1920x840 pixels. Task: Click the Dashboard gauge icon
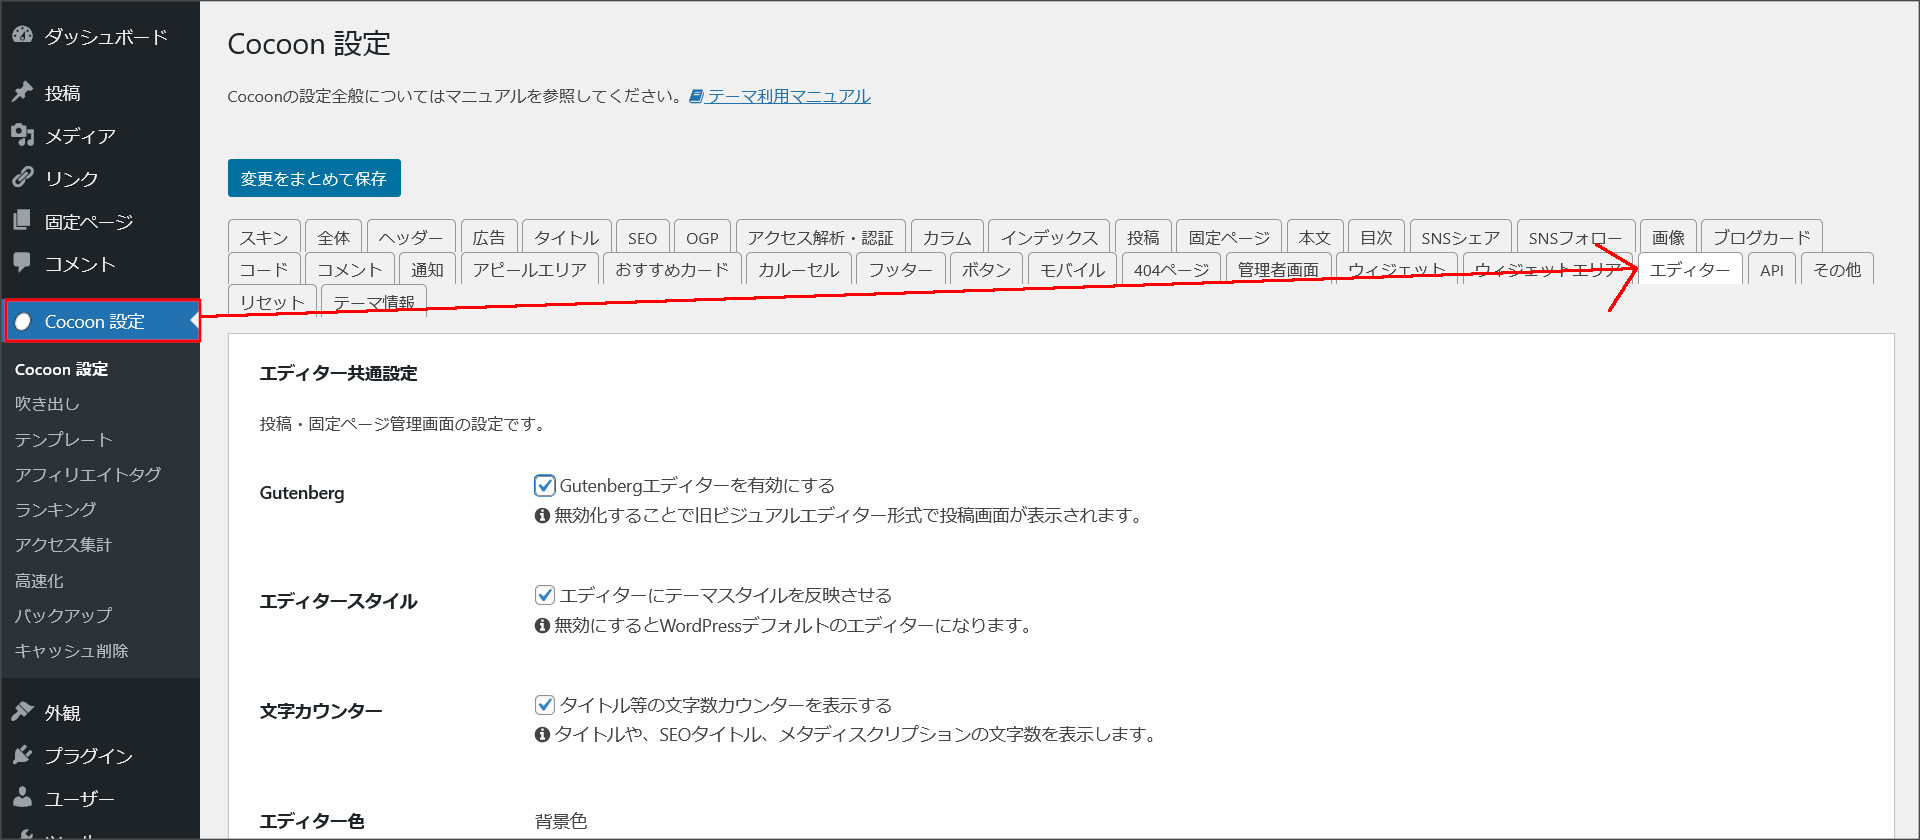22,35
